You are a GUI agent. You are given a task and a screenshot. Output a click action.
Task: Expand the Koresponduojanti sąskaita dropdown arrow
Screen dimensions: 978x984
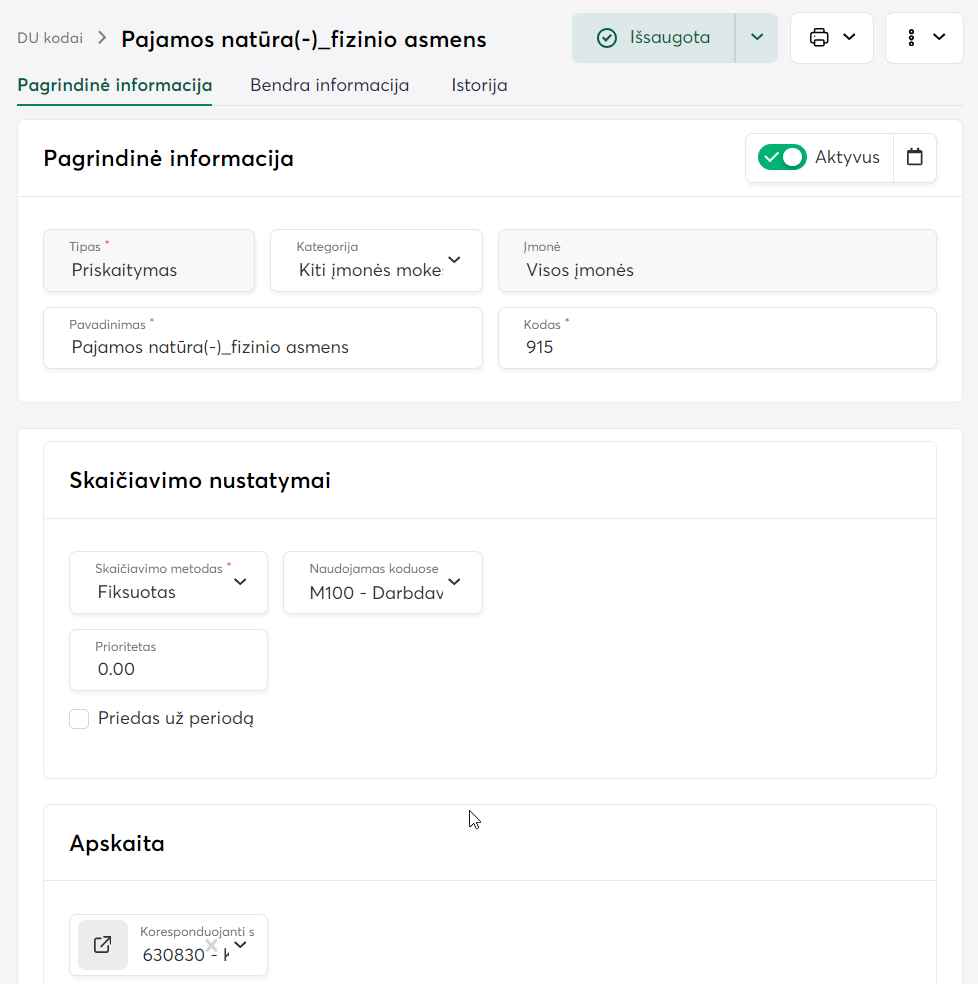point(240,945)
